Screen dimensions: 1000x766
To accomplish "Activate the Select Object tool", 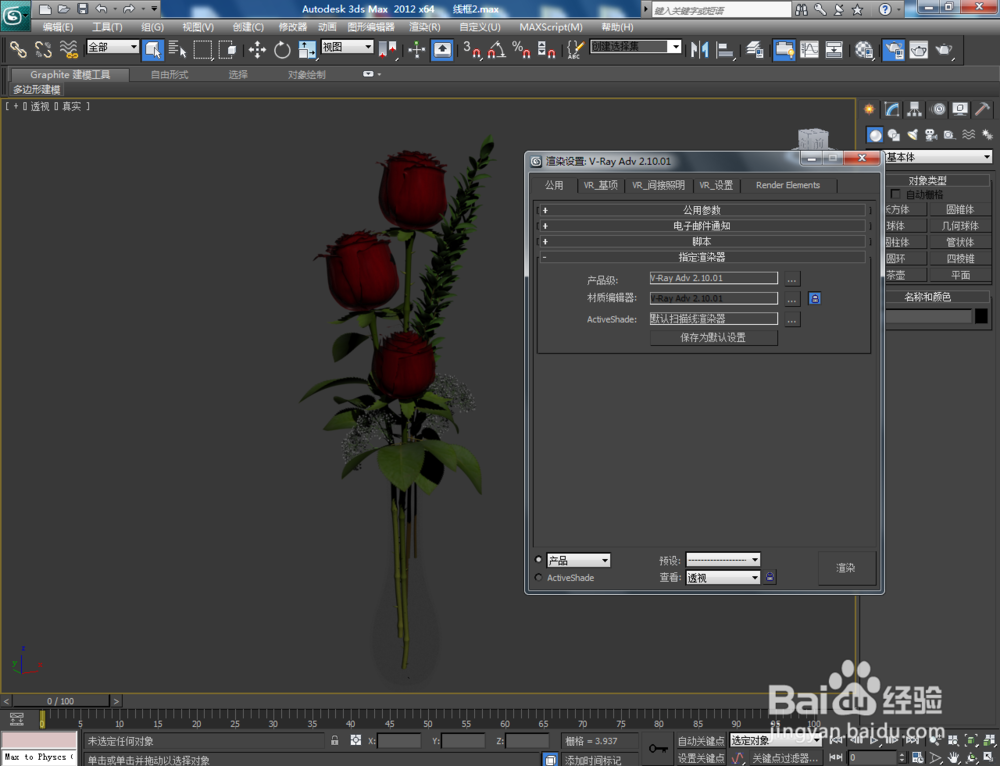I will [153, 49].
